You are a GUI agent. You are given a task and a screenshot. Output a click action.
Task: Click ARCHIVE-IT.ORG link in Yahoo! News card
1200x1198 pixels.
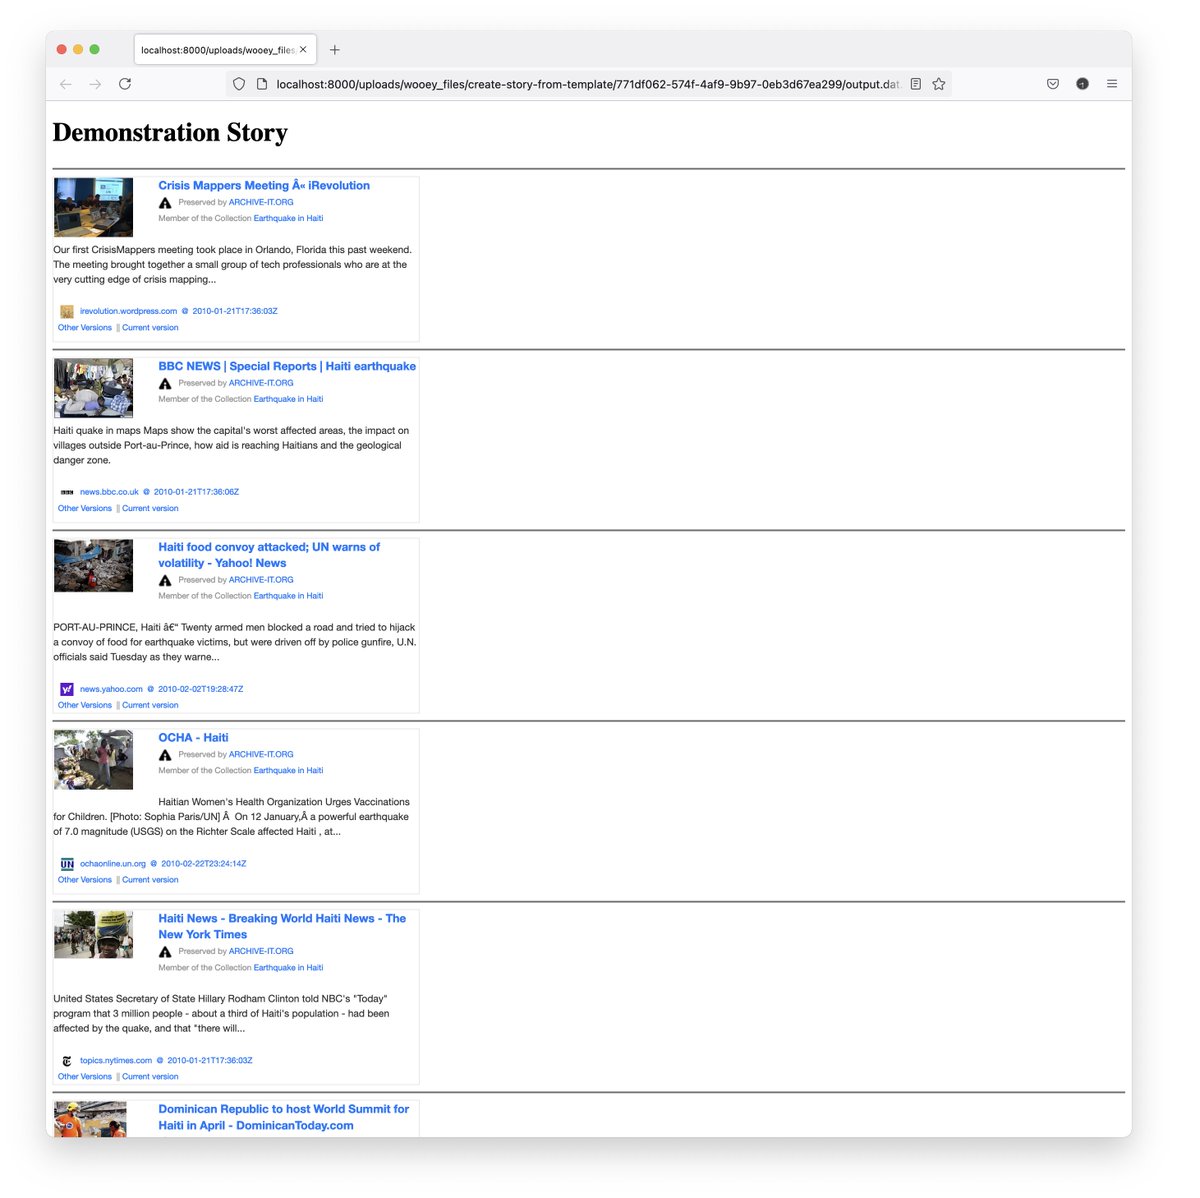(x=261, y=580)
